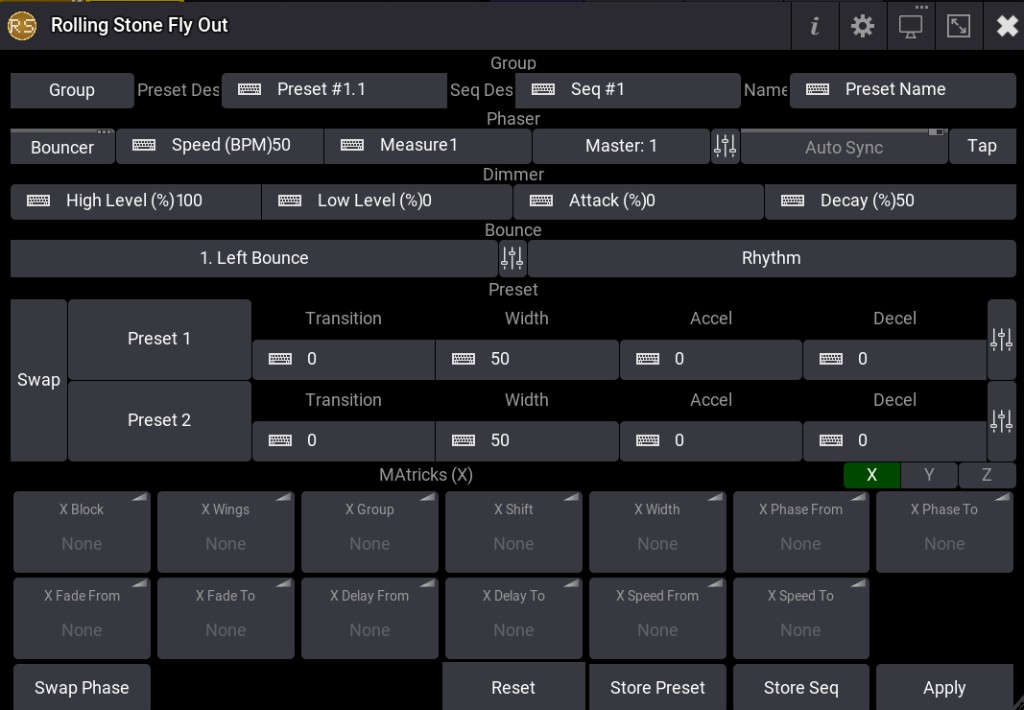Click keyboard icon in Preset 2 Transition
Viewport: 1024px width, 710px height.
pos(280,440)
